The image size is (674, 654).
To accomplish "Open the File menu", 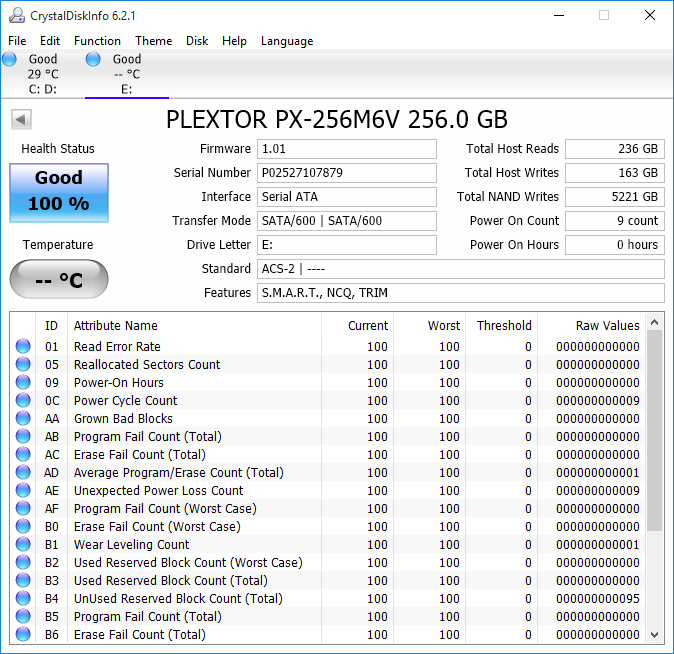I will (x=17, y=41).
